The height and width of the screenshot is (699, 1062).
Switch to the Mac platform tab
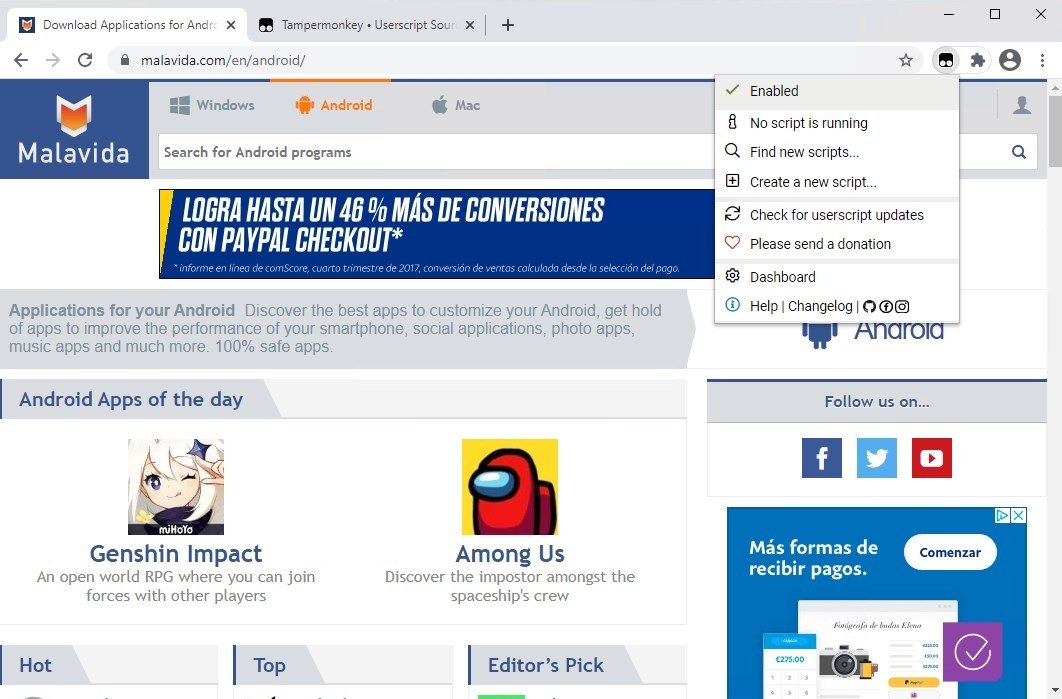pyautogui.click(x=456, y=105)
